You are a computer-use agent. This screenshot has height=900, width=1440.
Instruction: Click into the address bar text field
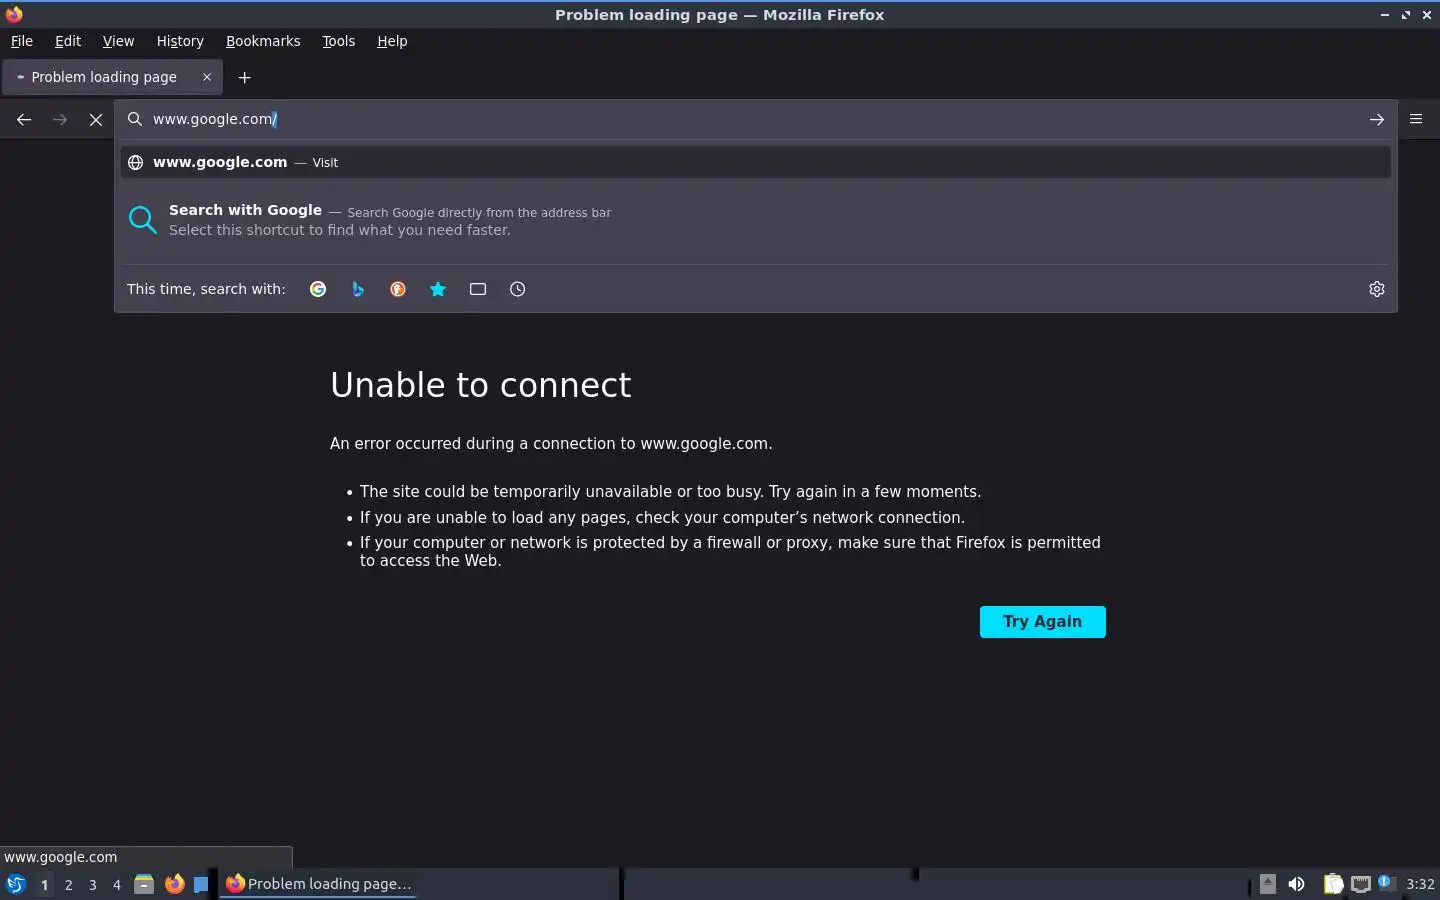point(755,119)
